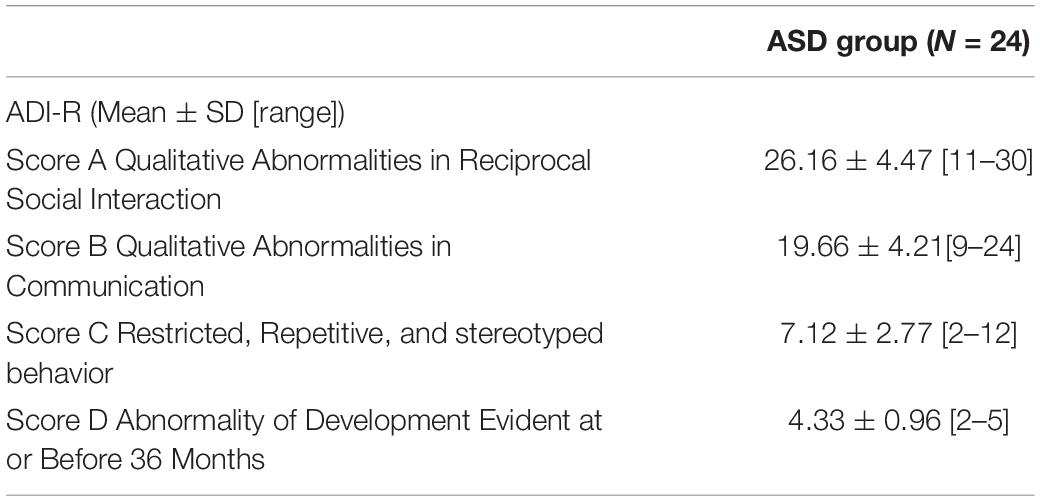Screen dimensions: 1040x501
Task: Click the Social Interaction text line
Action: pyautogui.click(x=113, y=200)
